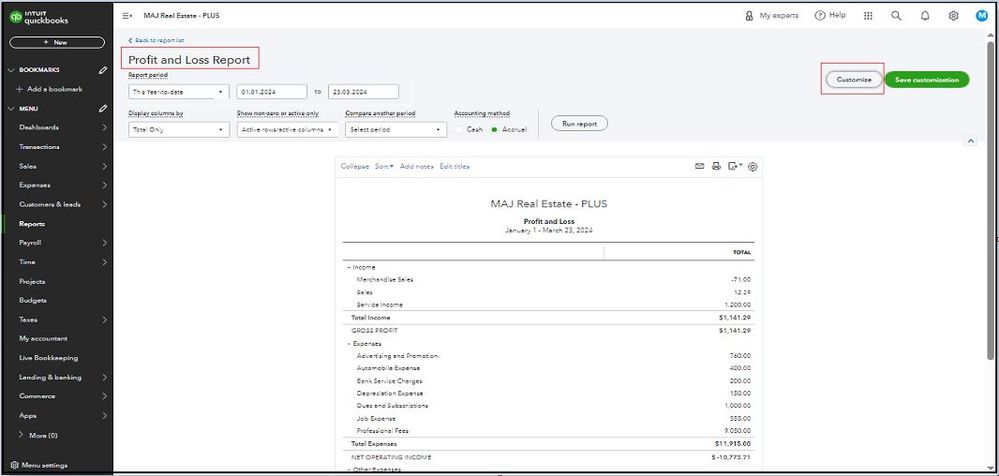Screen dimensions: 999x476
Task: Expand the Dashboards submenu arrow
Action: (x=104, y=127)
